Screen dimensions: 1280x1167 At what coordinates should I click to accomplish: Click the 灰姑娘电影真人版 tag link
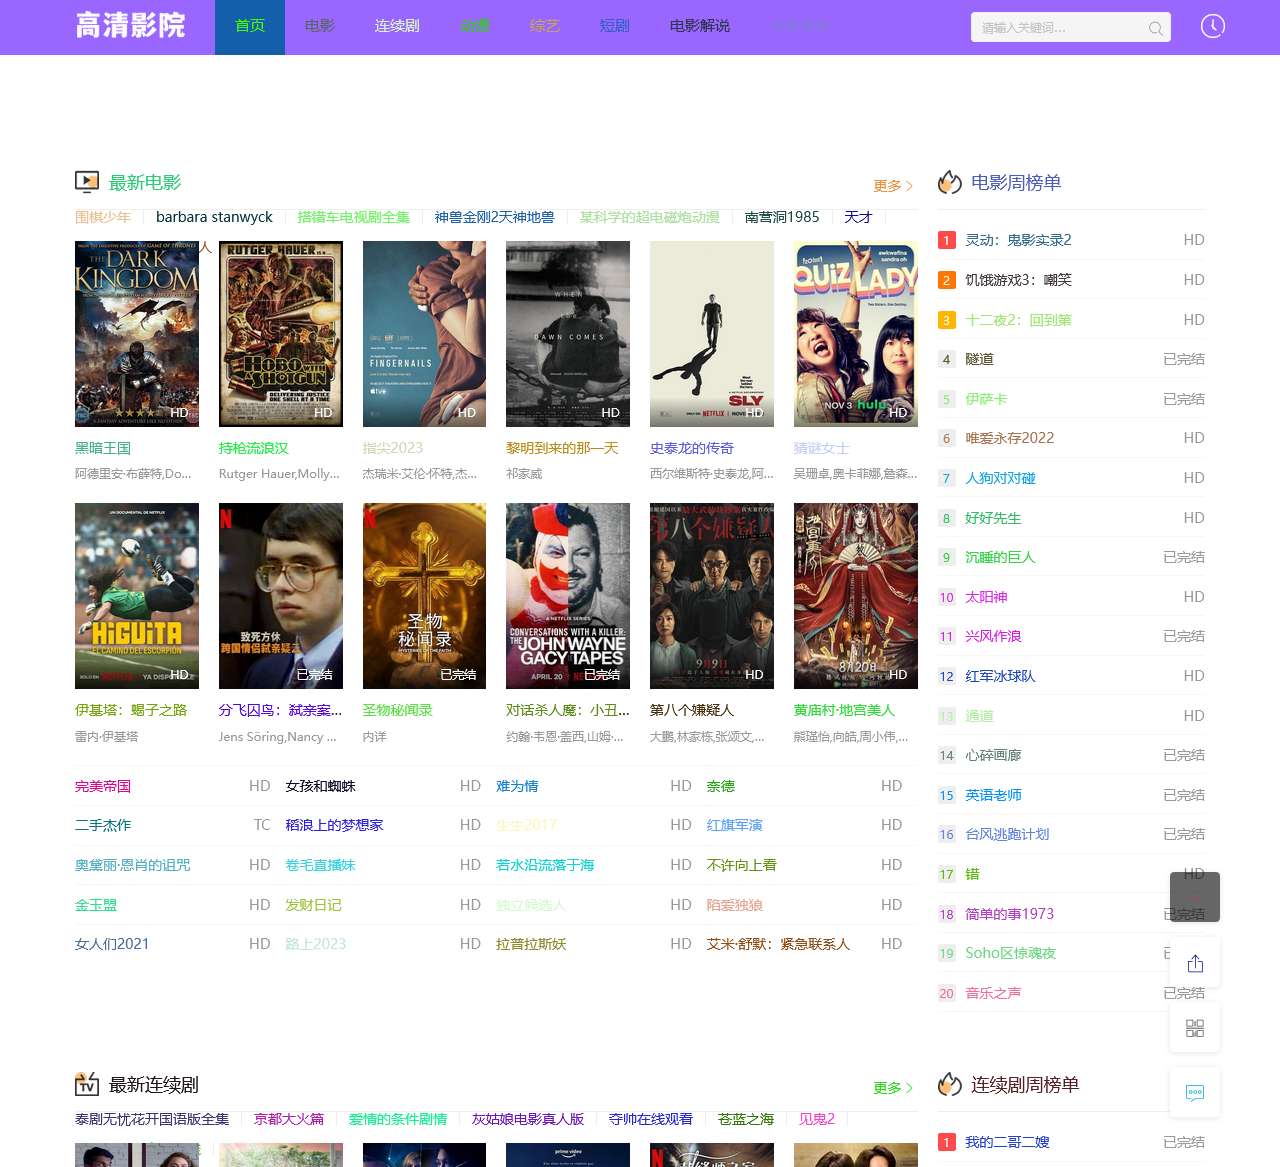(528, 1119)
